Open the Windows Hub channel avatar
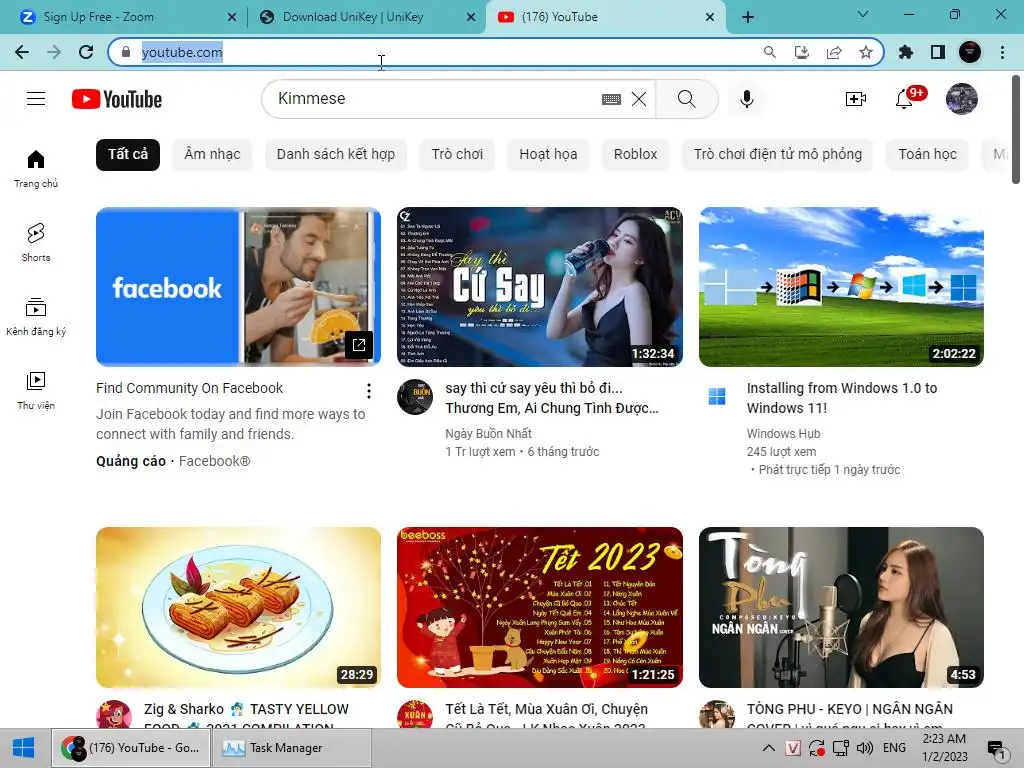The width and height of the screenshot is (1024, 768). [716, 396]
